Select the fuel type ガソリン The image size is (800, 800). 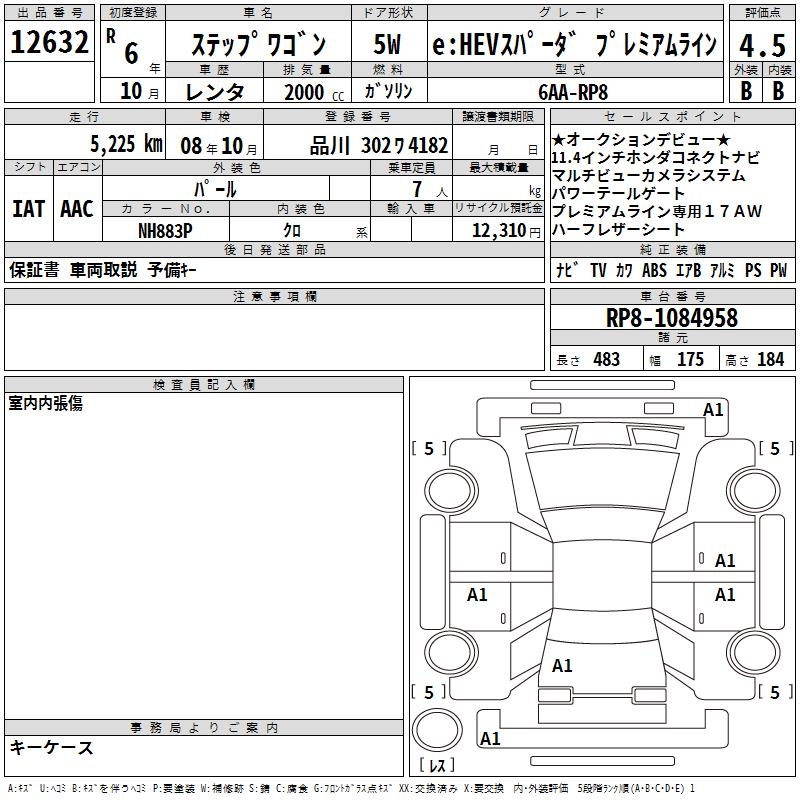pyautogui.click(x=388, y=91)
